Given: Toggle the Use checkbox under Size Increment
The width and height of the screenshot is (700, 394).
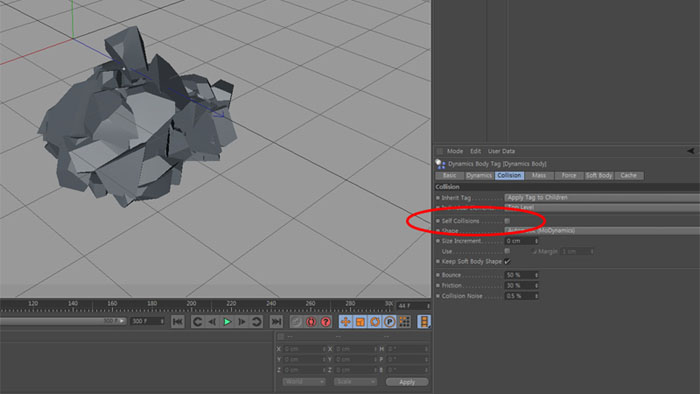Looking at the screenshot, I should [507, 251].
